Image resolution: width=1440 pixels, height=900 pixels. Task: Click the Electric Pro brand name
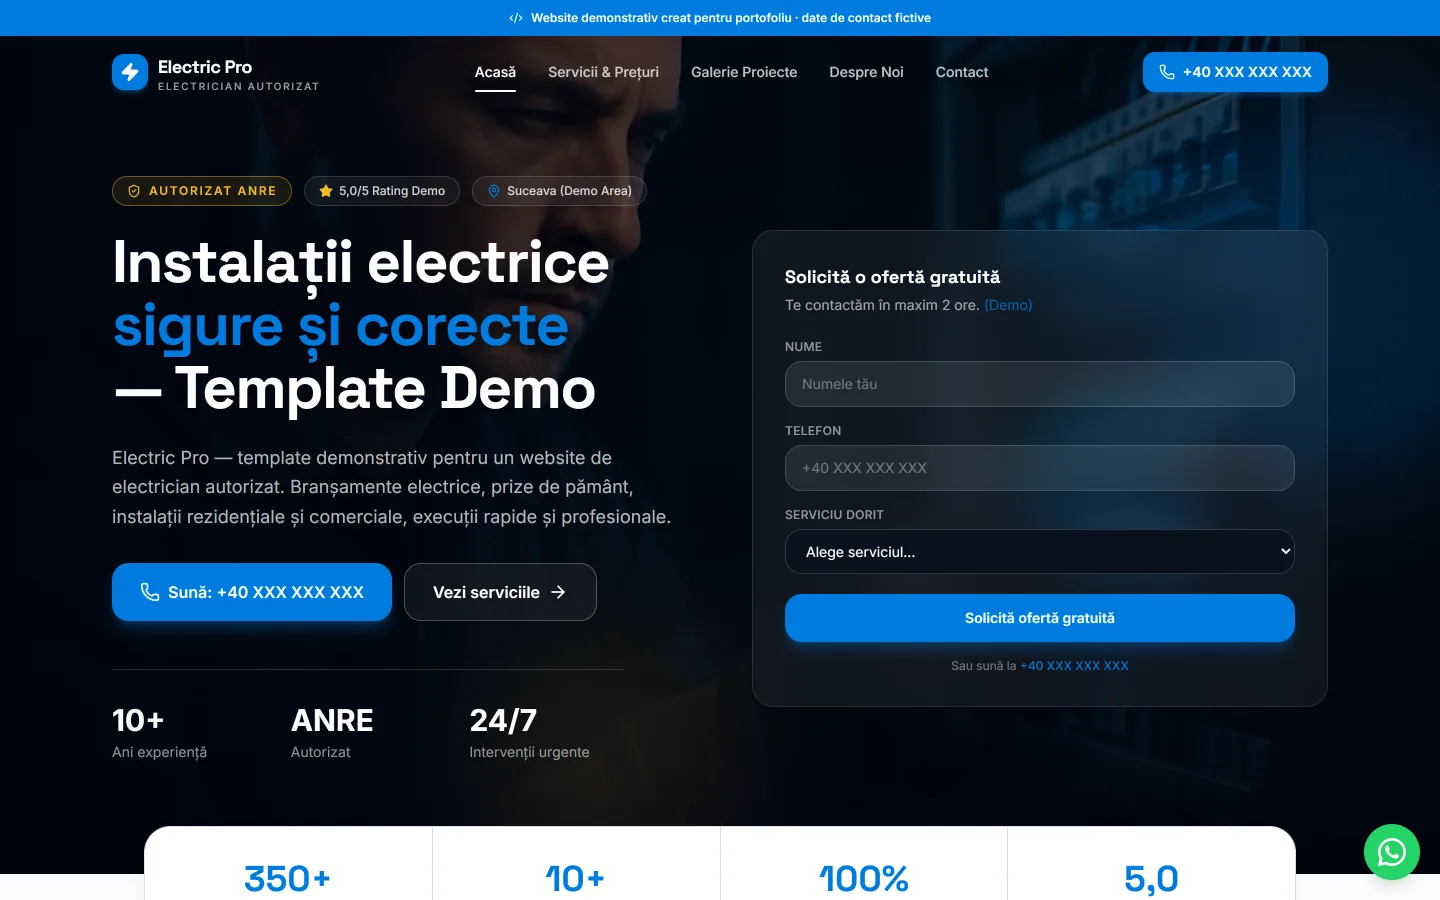(x=205, y=67)
